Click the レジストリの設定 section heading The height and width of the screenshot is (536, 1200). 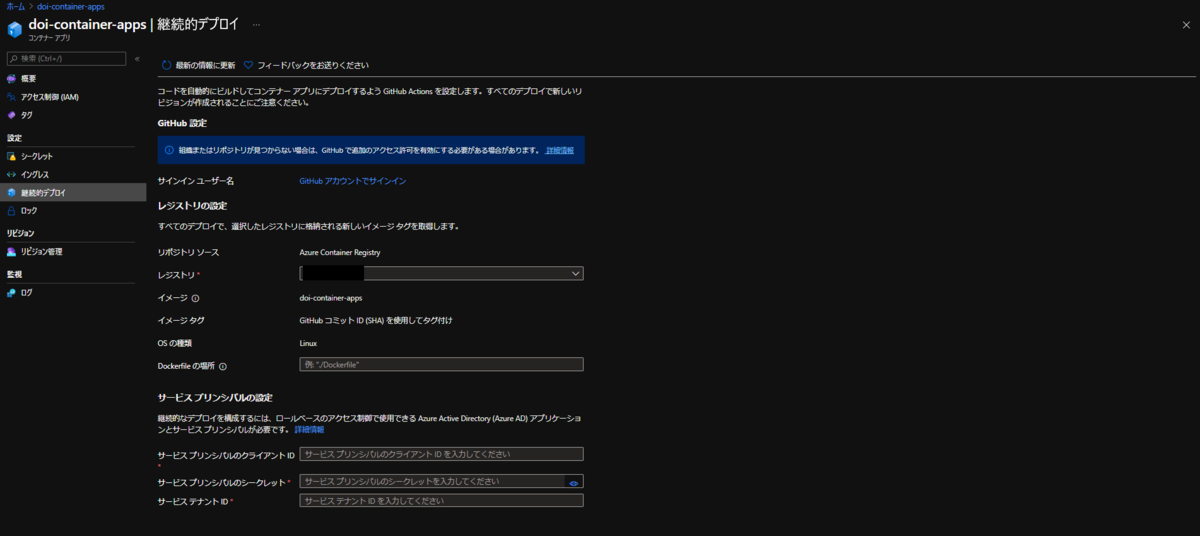(x=192, y=204)
